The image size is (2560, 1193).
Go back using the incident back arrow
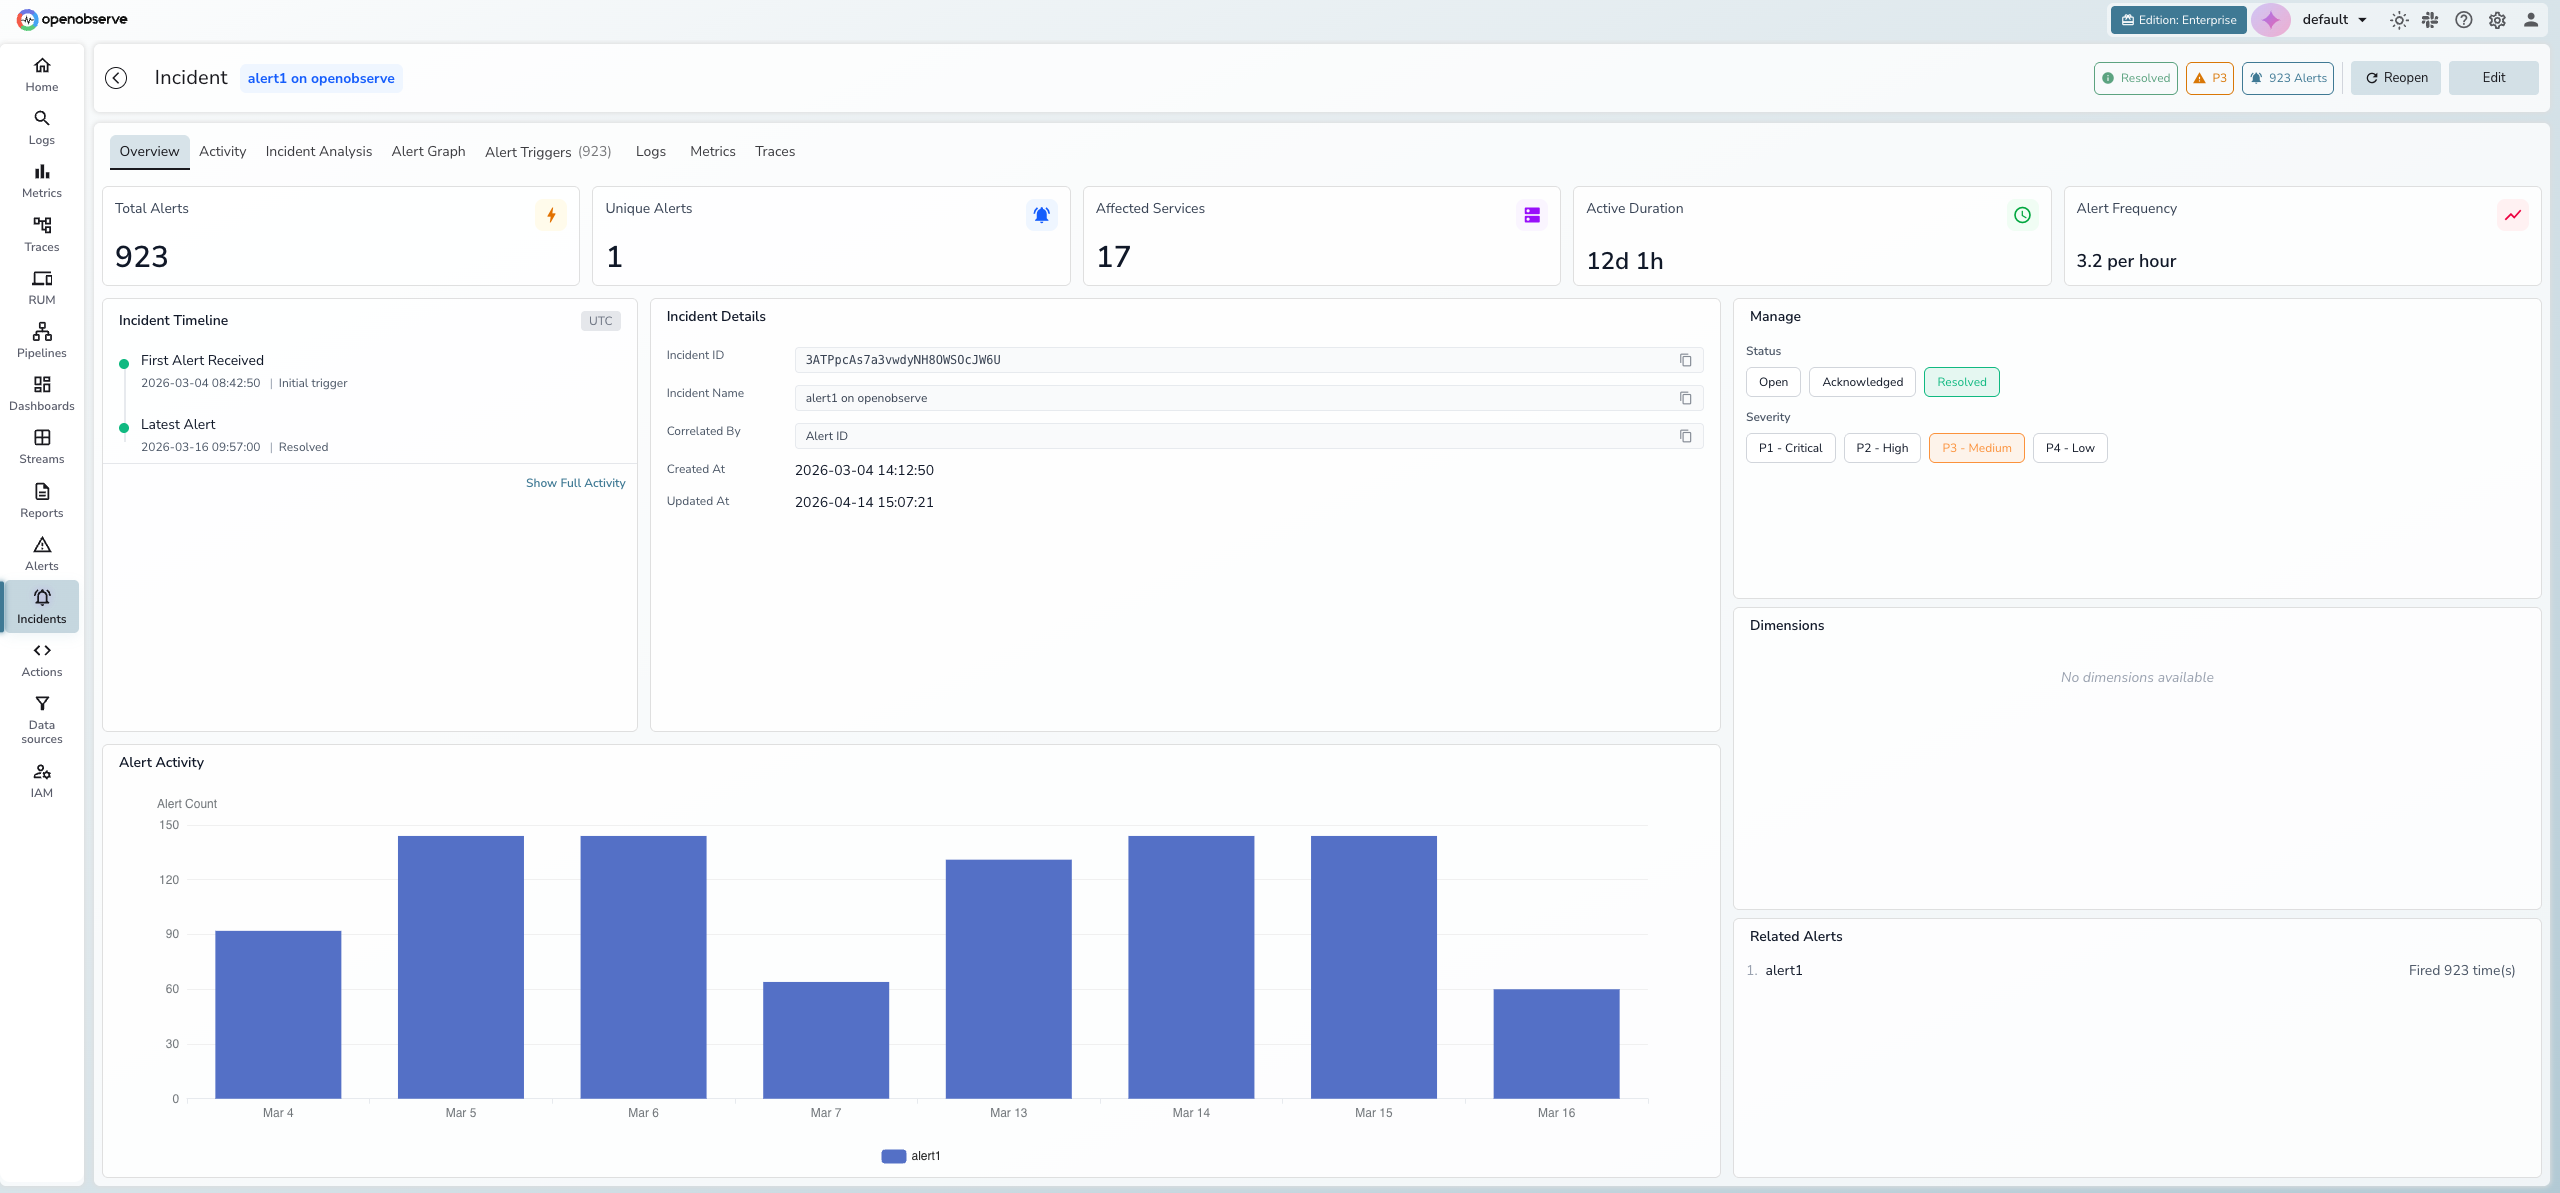[x=115, y=77]
